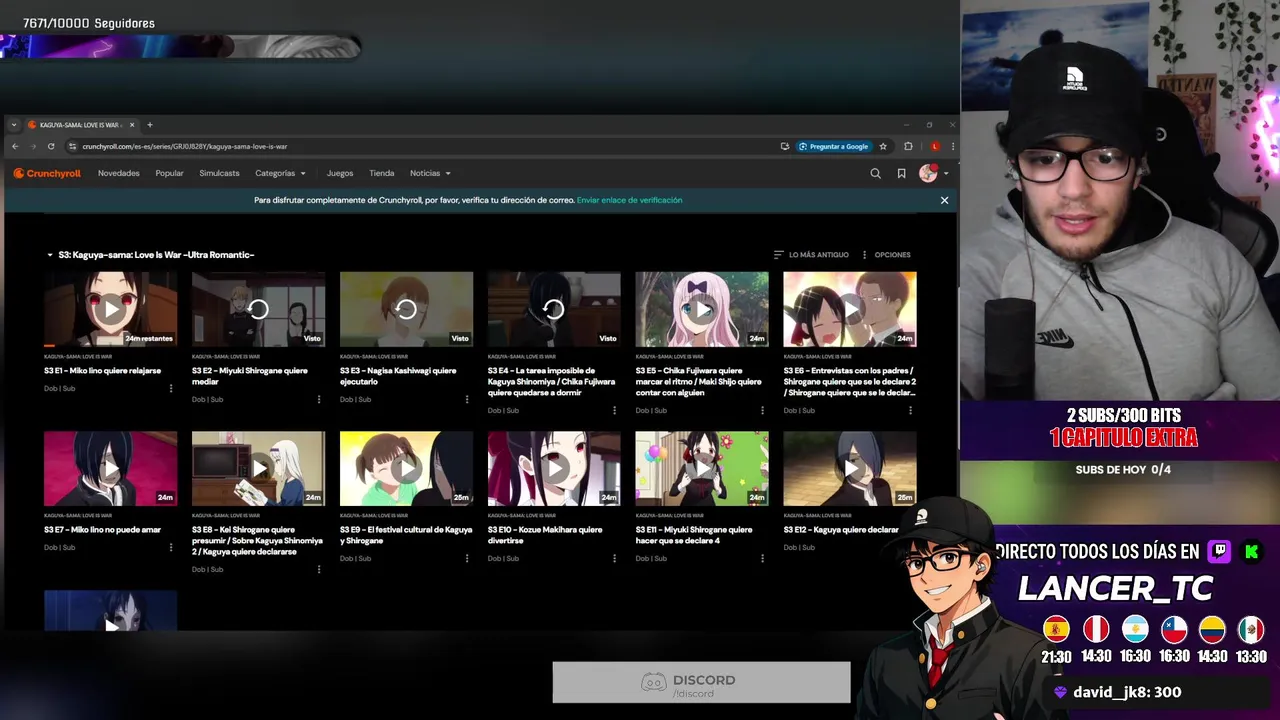Open the browser extensions puzzle icon
1280x720 pixels.
click(x=908, y=146)
